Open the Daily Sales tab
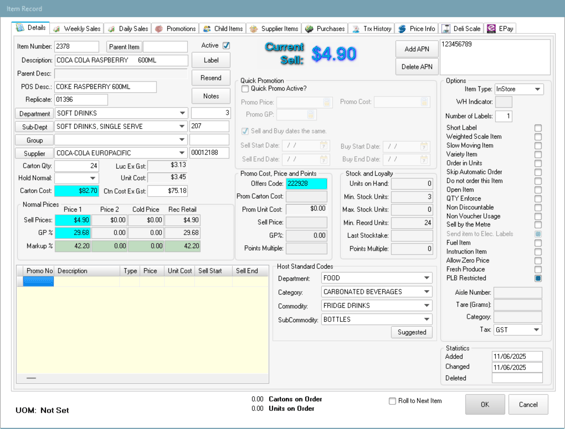The image size is (565, 429). tap(128, 28)
